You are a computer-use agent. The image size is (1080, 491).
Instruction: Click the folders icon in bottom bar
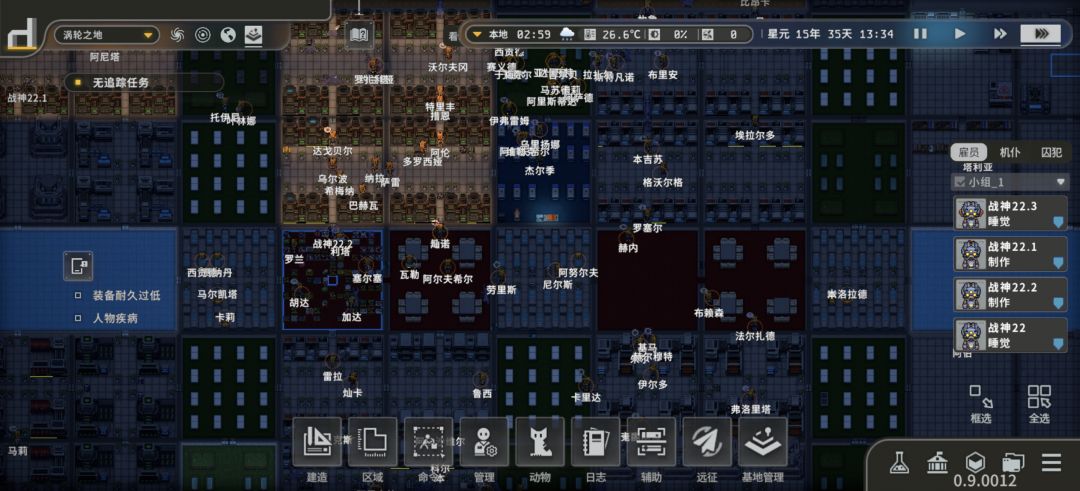pyautogui.click(x=1013, y=462)
